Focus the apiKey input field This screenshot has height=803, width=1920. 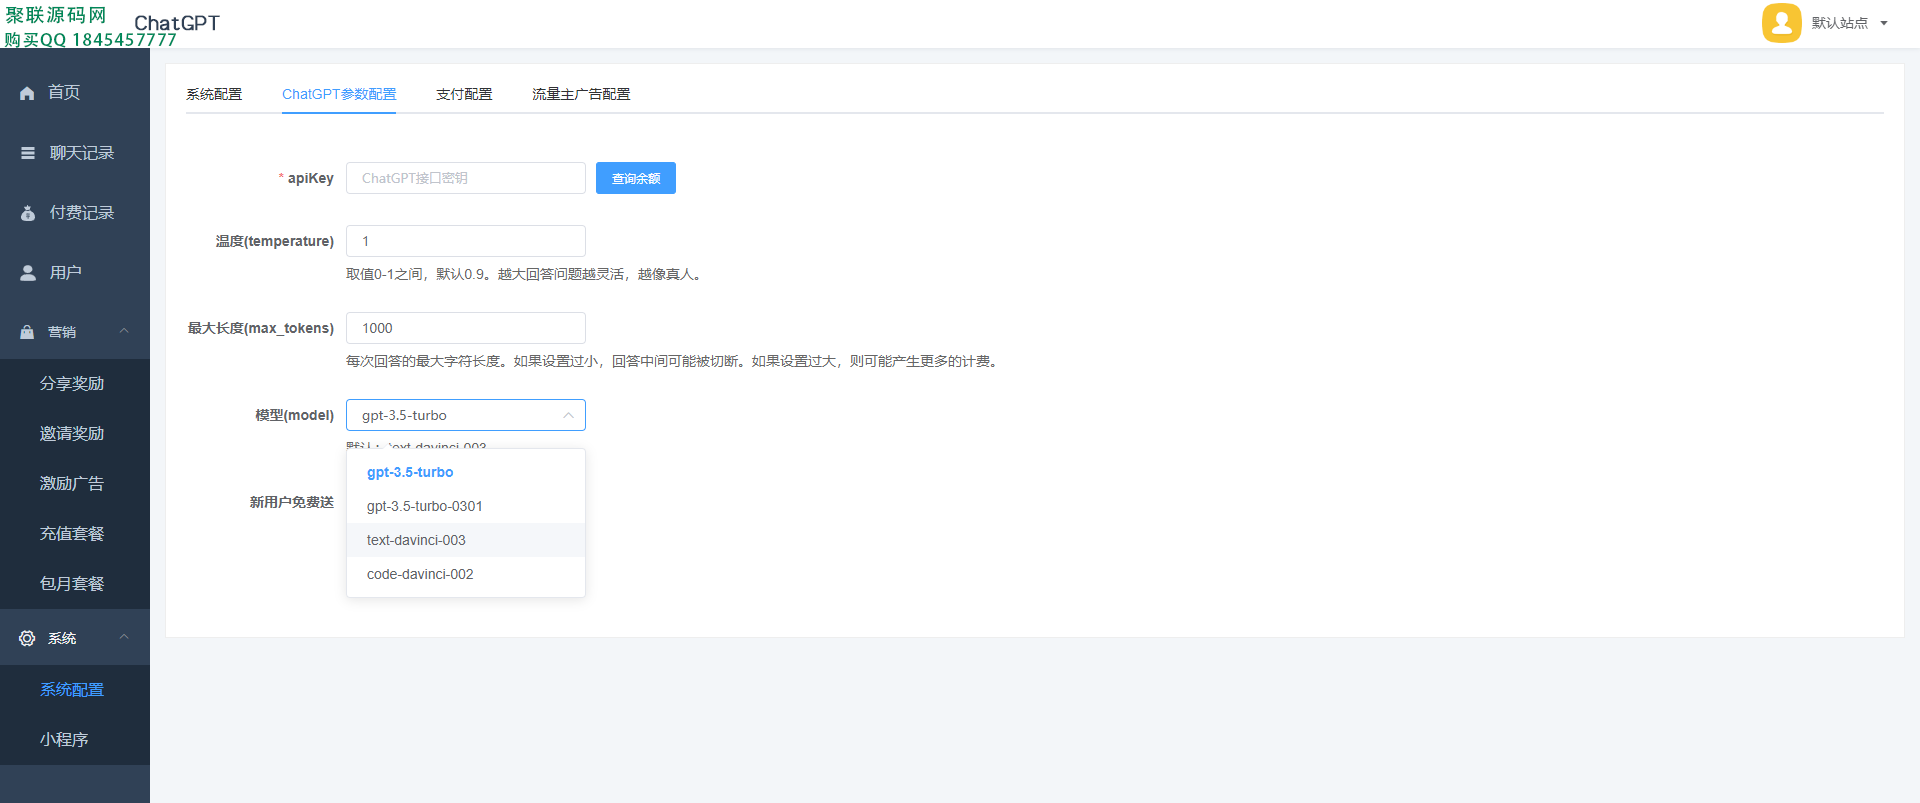pos(466,178)
